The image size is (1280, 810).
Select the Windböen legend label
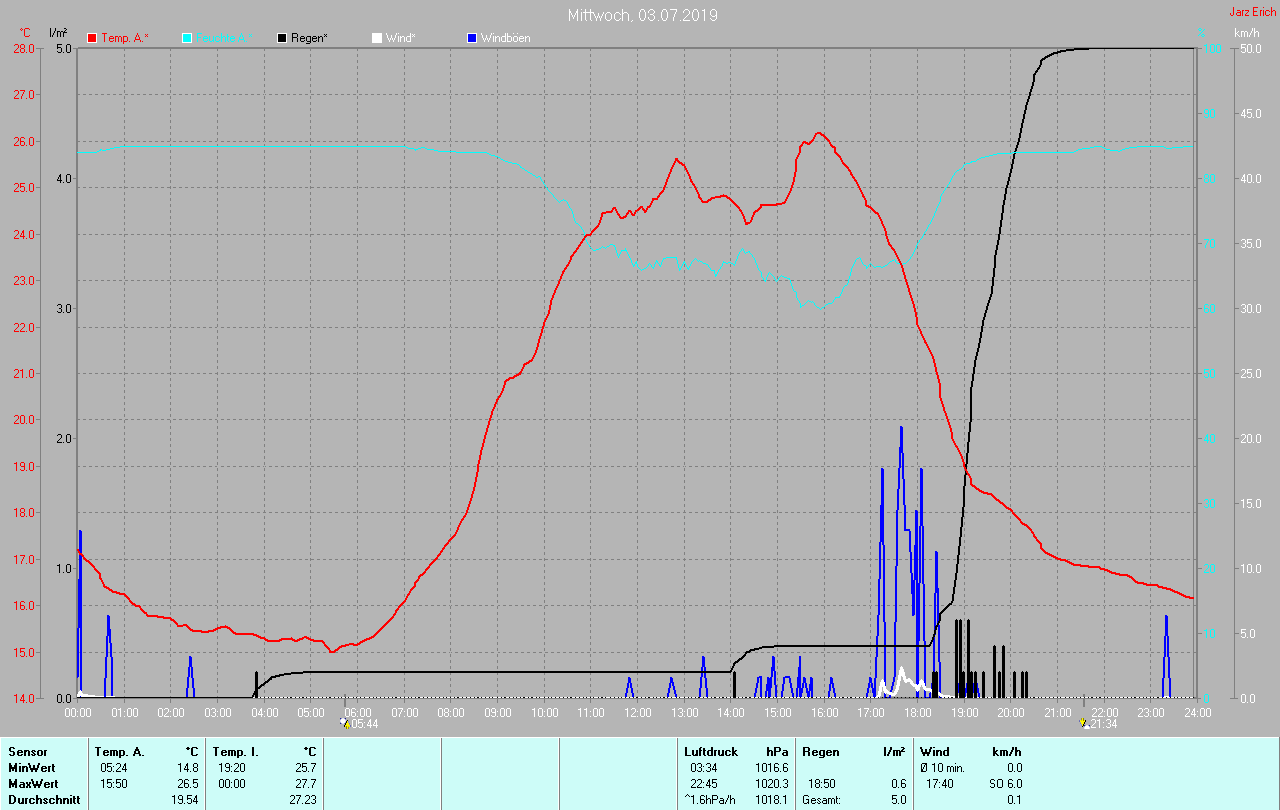[x=505, y=38]
